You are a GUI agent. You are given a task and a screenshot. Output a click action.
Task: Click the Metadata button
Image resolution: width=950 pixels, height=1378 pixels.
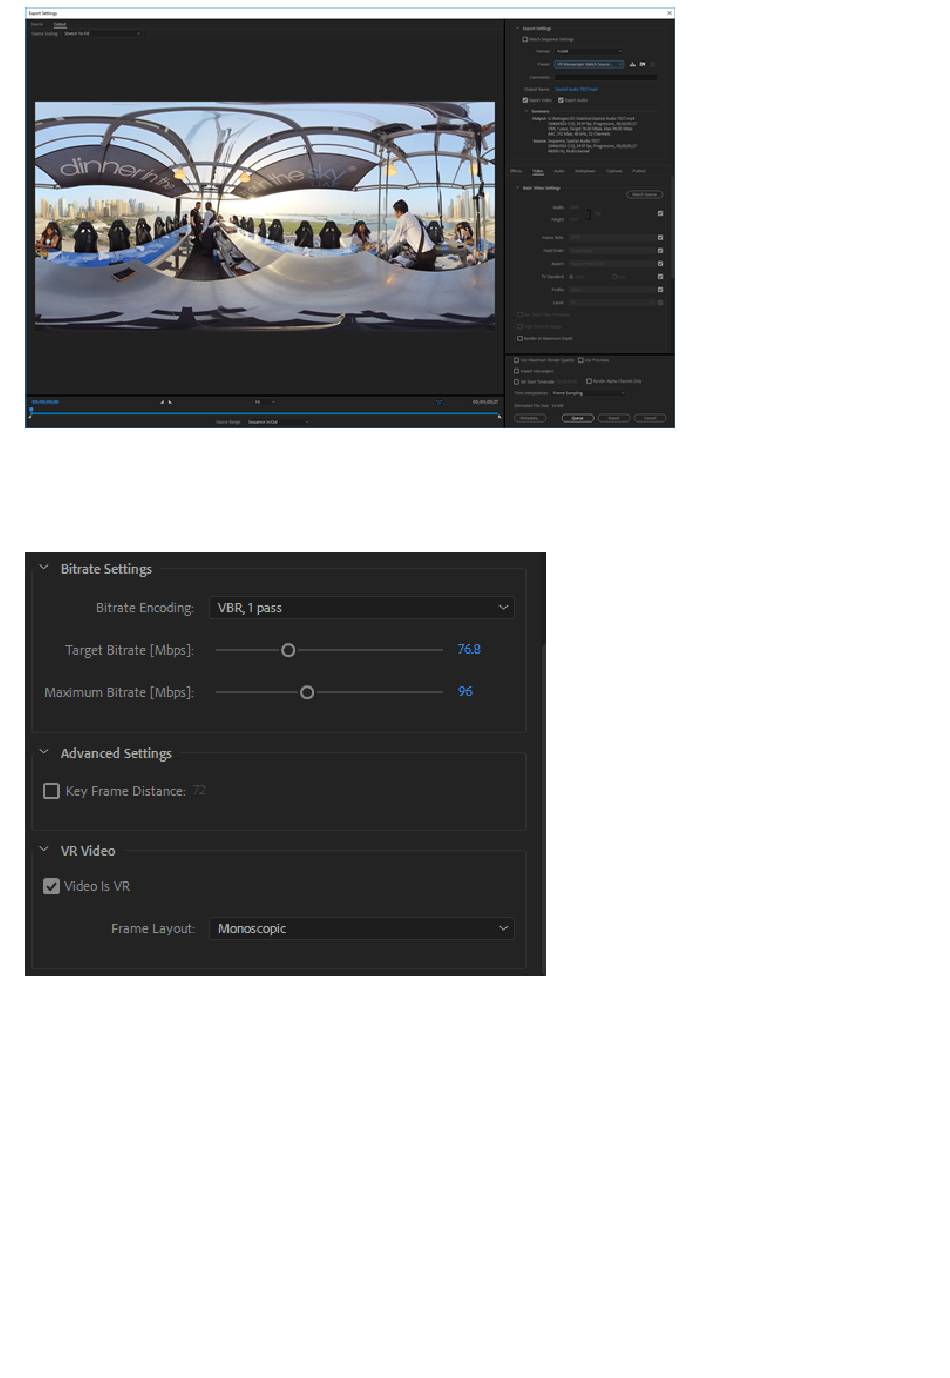530,418
